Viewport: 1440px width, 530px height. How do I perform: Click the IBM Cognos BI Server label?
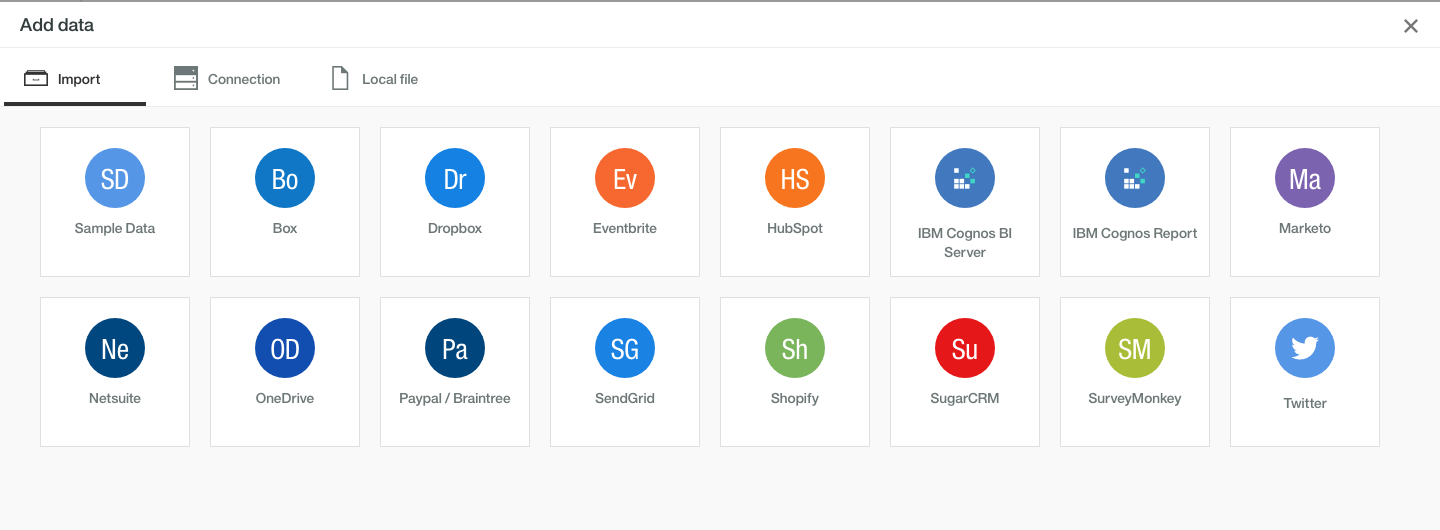(x=965, y=243)
